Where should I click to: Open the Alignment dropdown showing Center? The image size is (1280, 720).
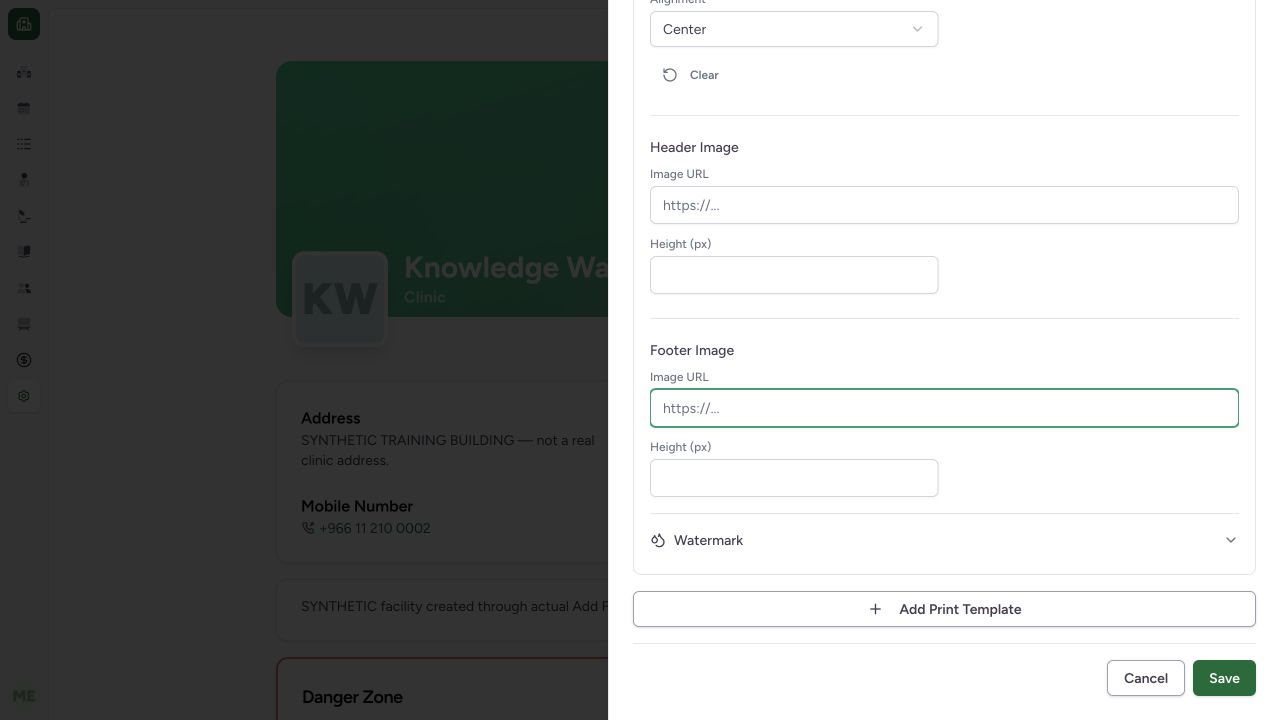click(794, 29)
